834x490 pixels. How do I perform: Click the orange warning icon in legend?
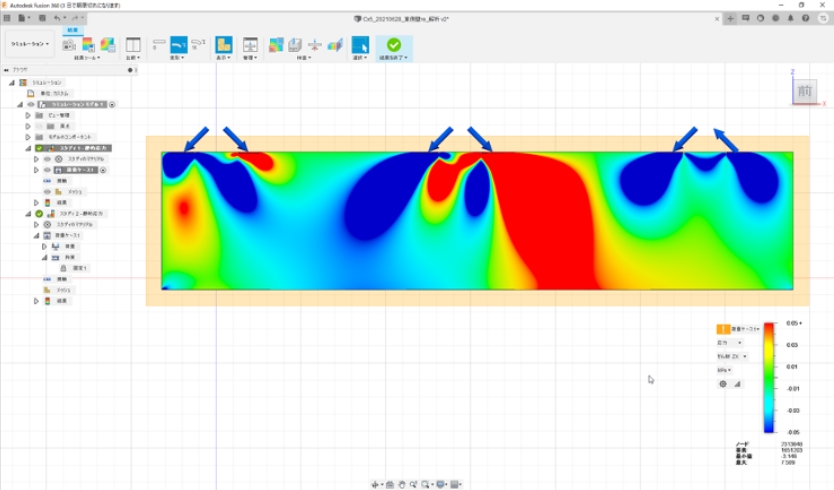coord(722,328)
